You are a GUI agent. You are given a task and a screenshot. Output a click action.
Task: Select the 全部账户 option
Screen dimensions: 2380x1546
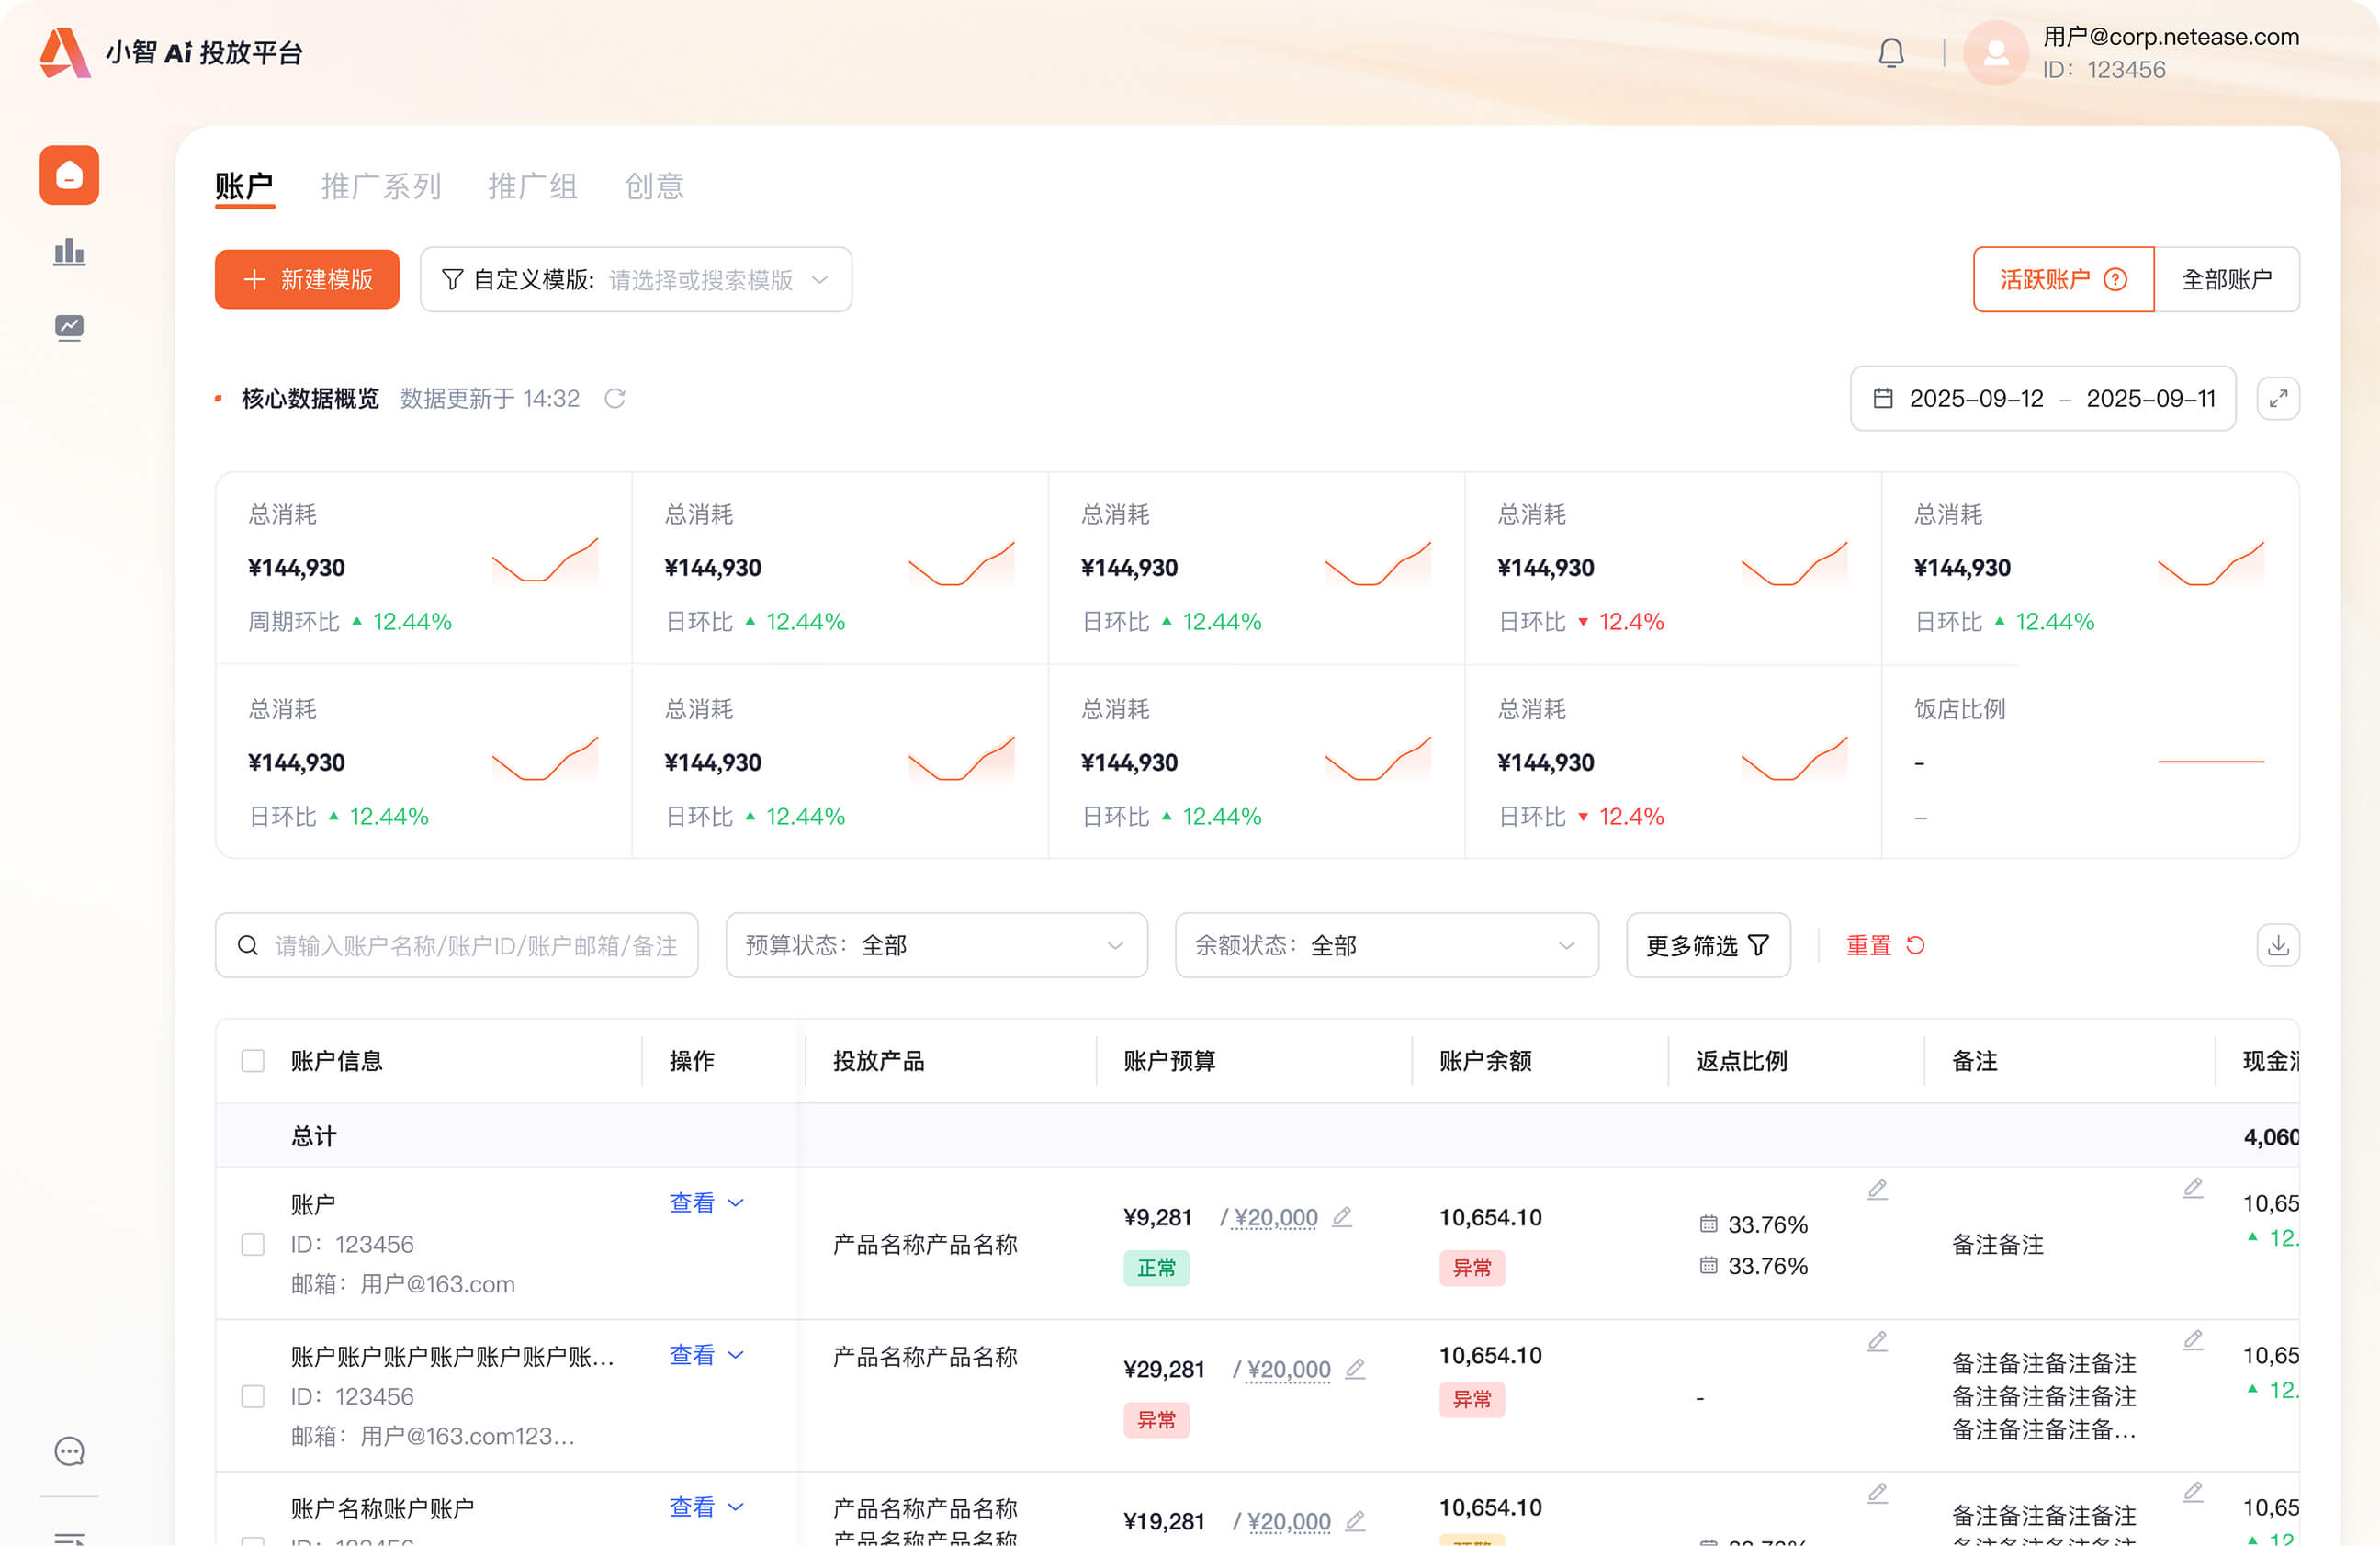pyautogui.click(x=2226, y=280)
